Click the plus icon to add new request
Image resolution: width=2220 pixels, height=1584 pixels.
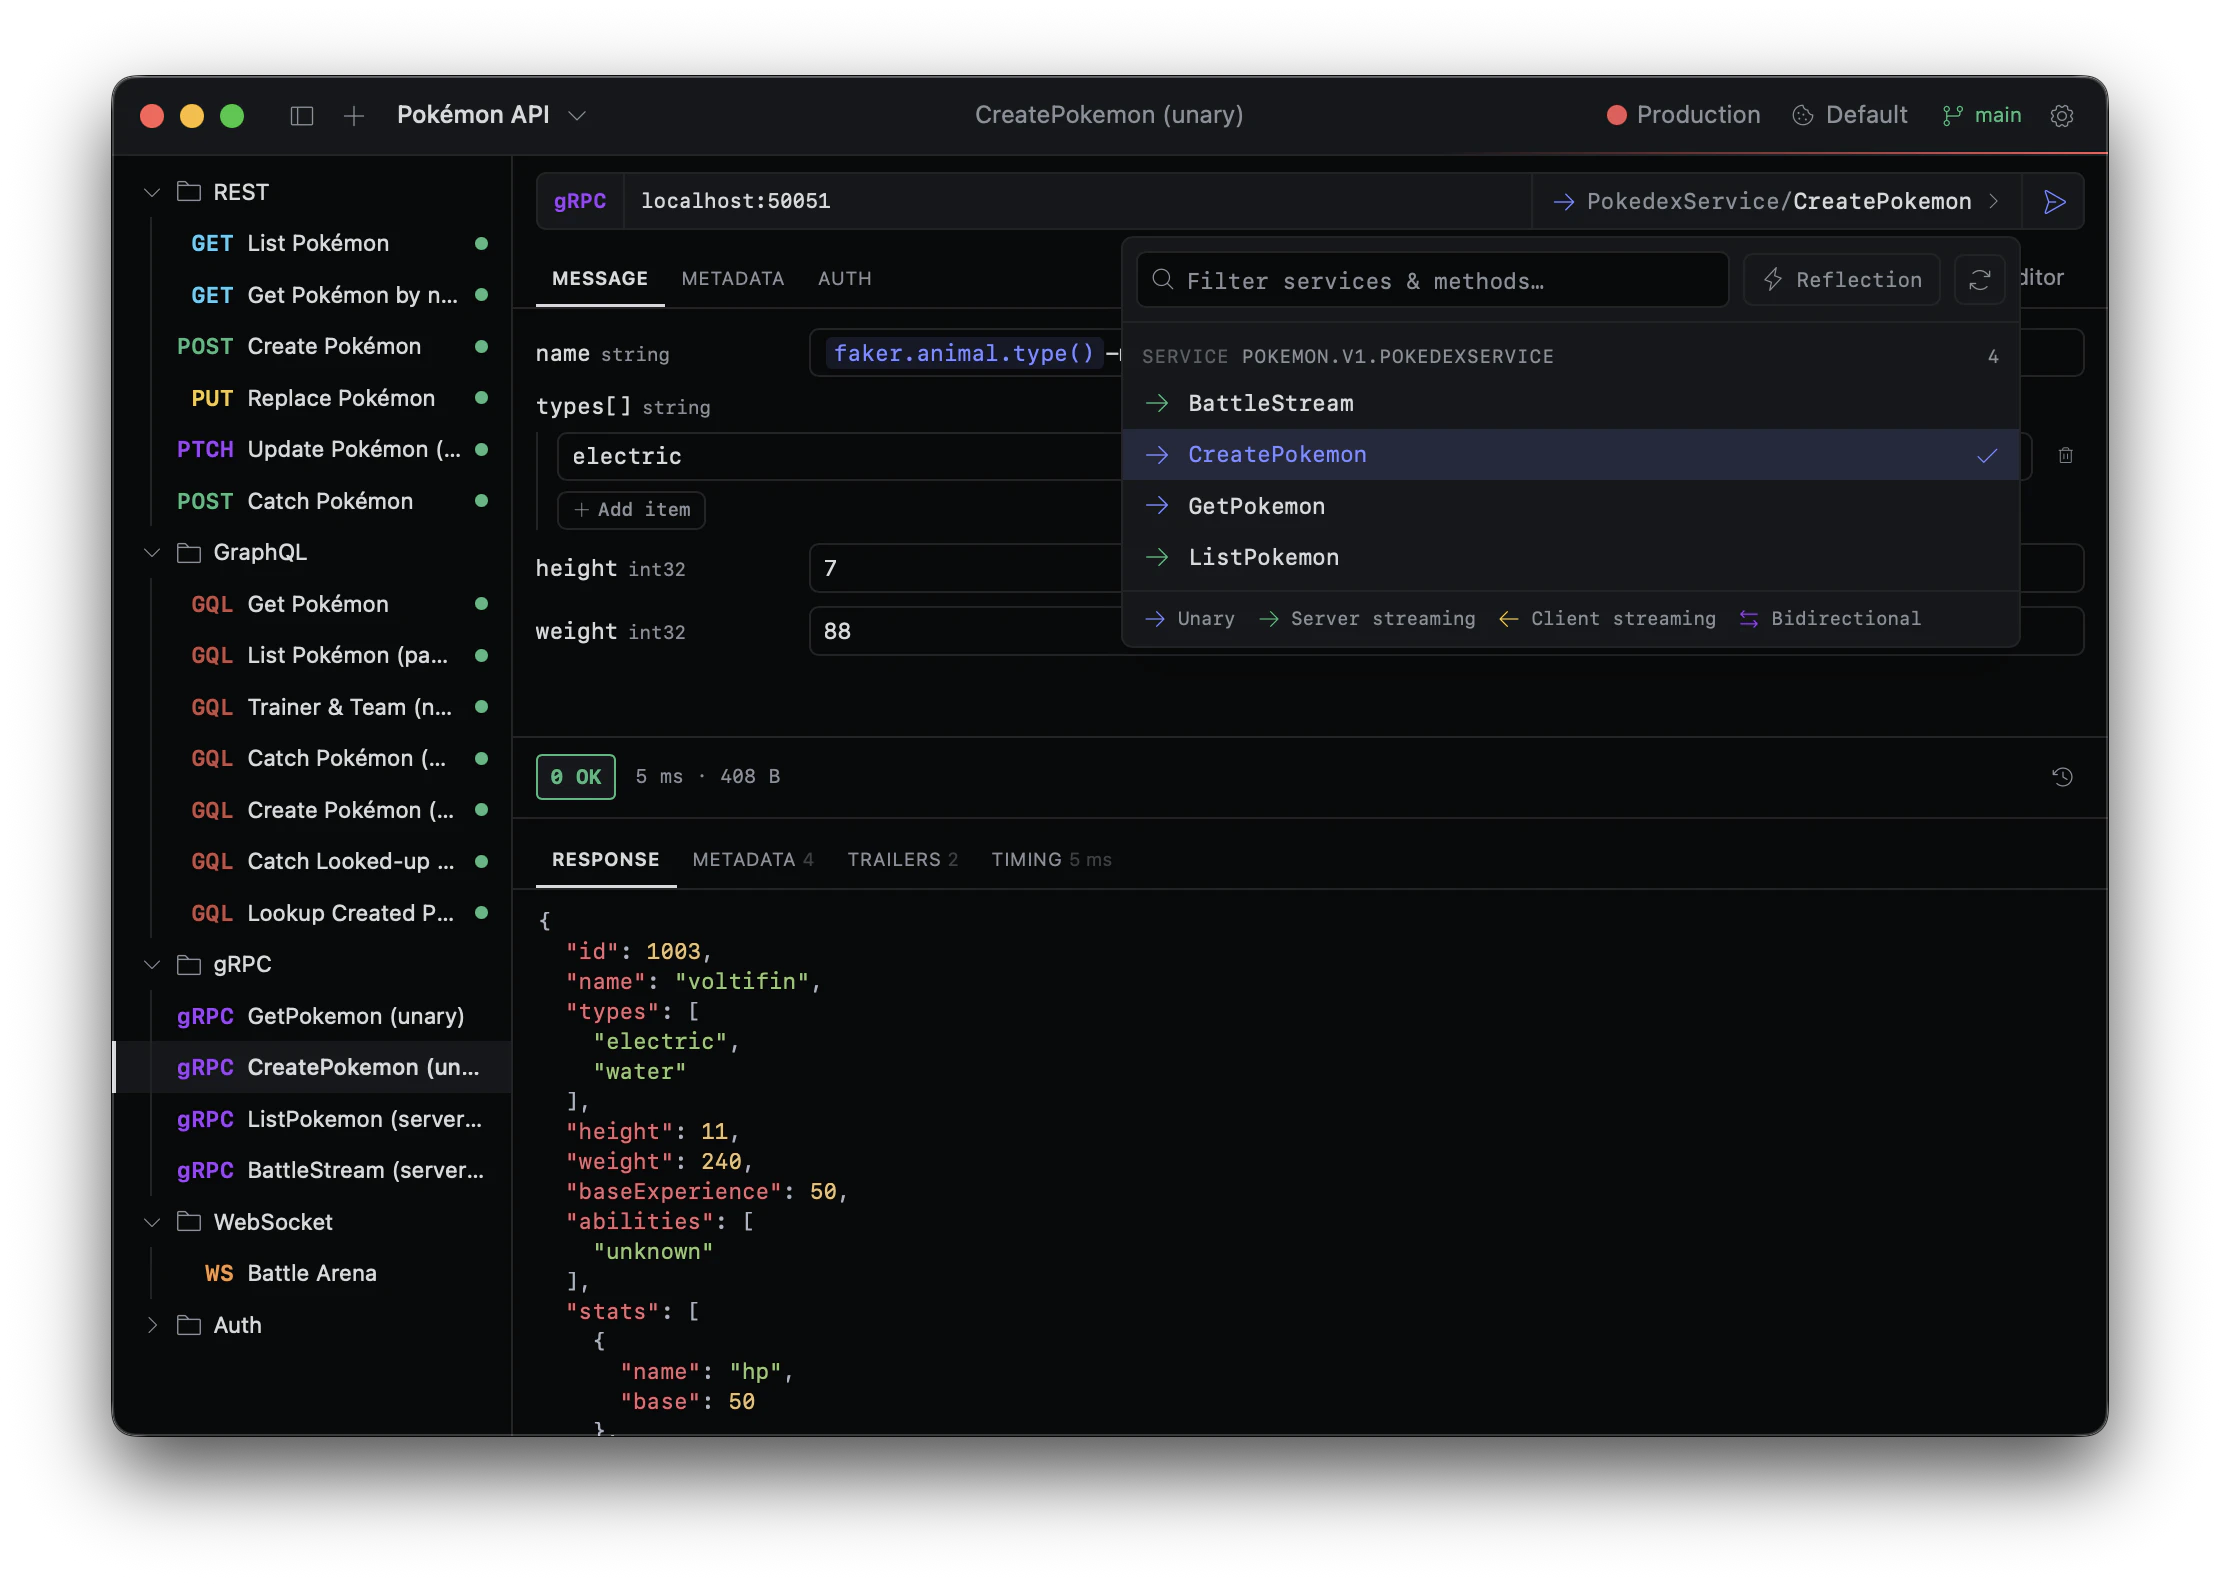(354, 116)
